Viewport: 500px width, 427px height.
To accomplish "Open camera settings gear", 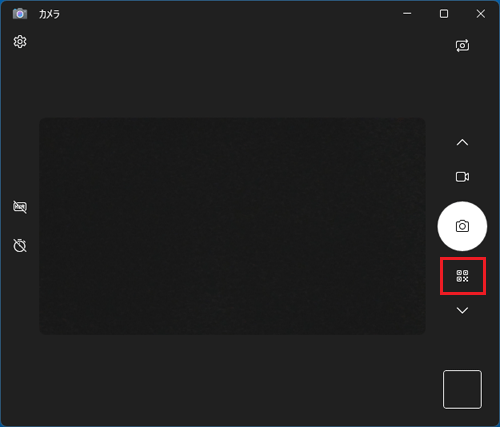I will pyautogui.click(x=20, y=42).
